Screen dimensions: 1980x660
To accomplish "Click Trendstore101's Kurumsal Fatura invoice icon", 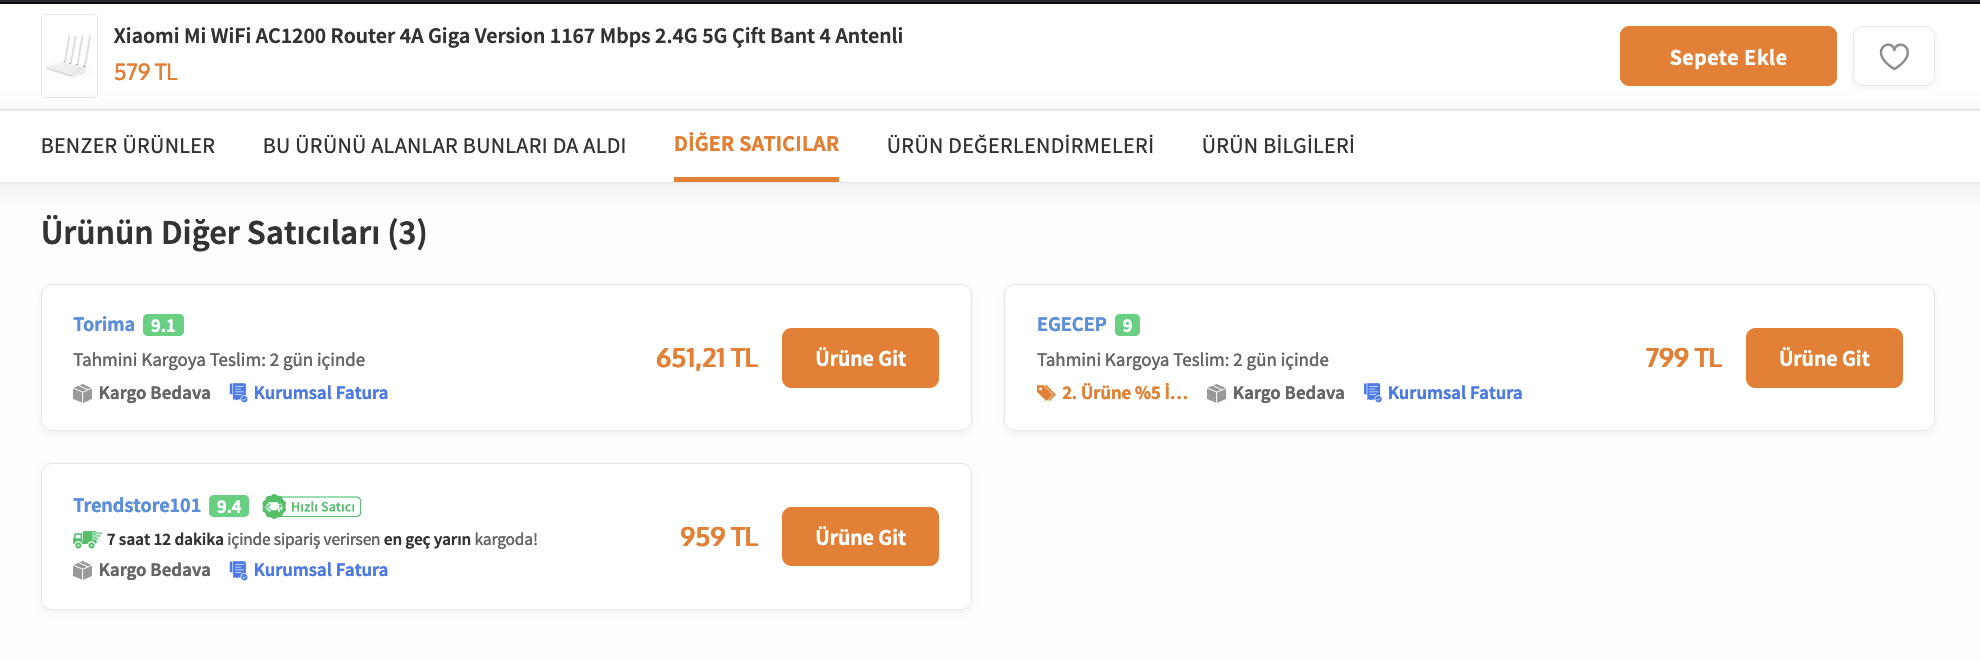I will (238, 570).
